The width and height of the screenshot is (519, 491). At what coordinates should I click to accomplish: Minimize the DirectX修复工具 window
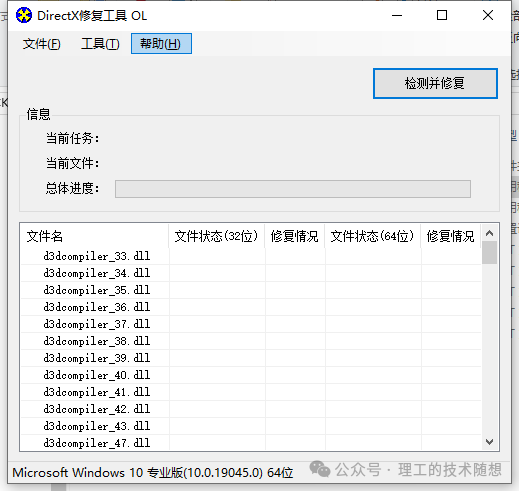coord(397,15)
